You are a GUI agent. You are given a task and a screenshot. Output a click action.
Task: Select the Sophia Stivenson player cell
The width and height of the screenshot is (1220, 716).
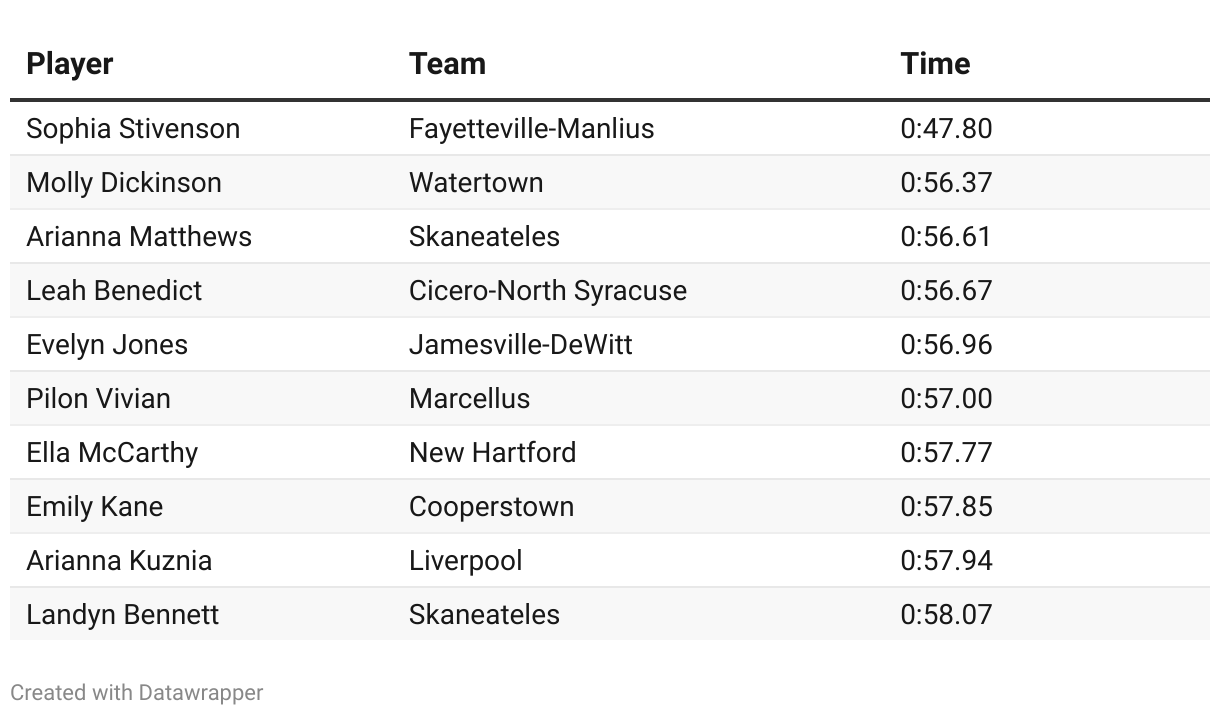tap(133, 129)
